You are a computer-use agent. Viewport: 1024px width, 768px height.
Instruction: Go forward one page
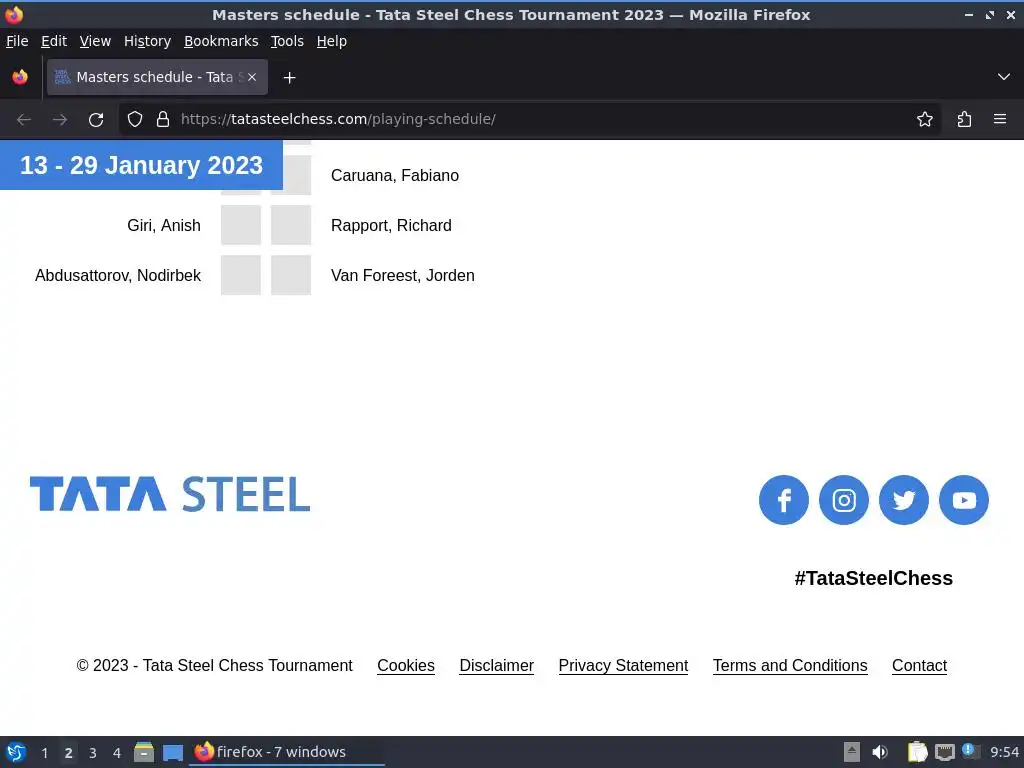(x=60, y=120)
